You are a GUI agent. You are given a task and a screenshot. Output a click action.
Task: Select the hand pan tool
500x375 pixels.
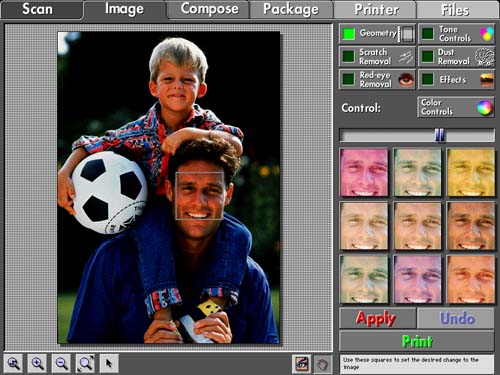pyautogui.click(x=323, y=364)
